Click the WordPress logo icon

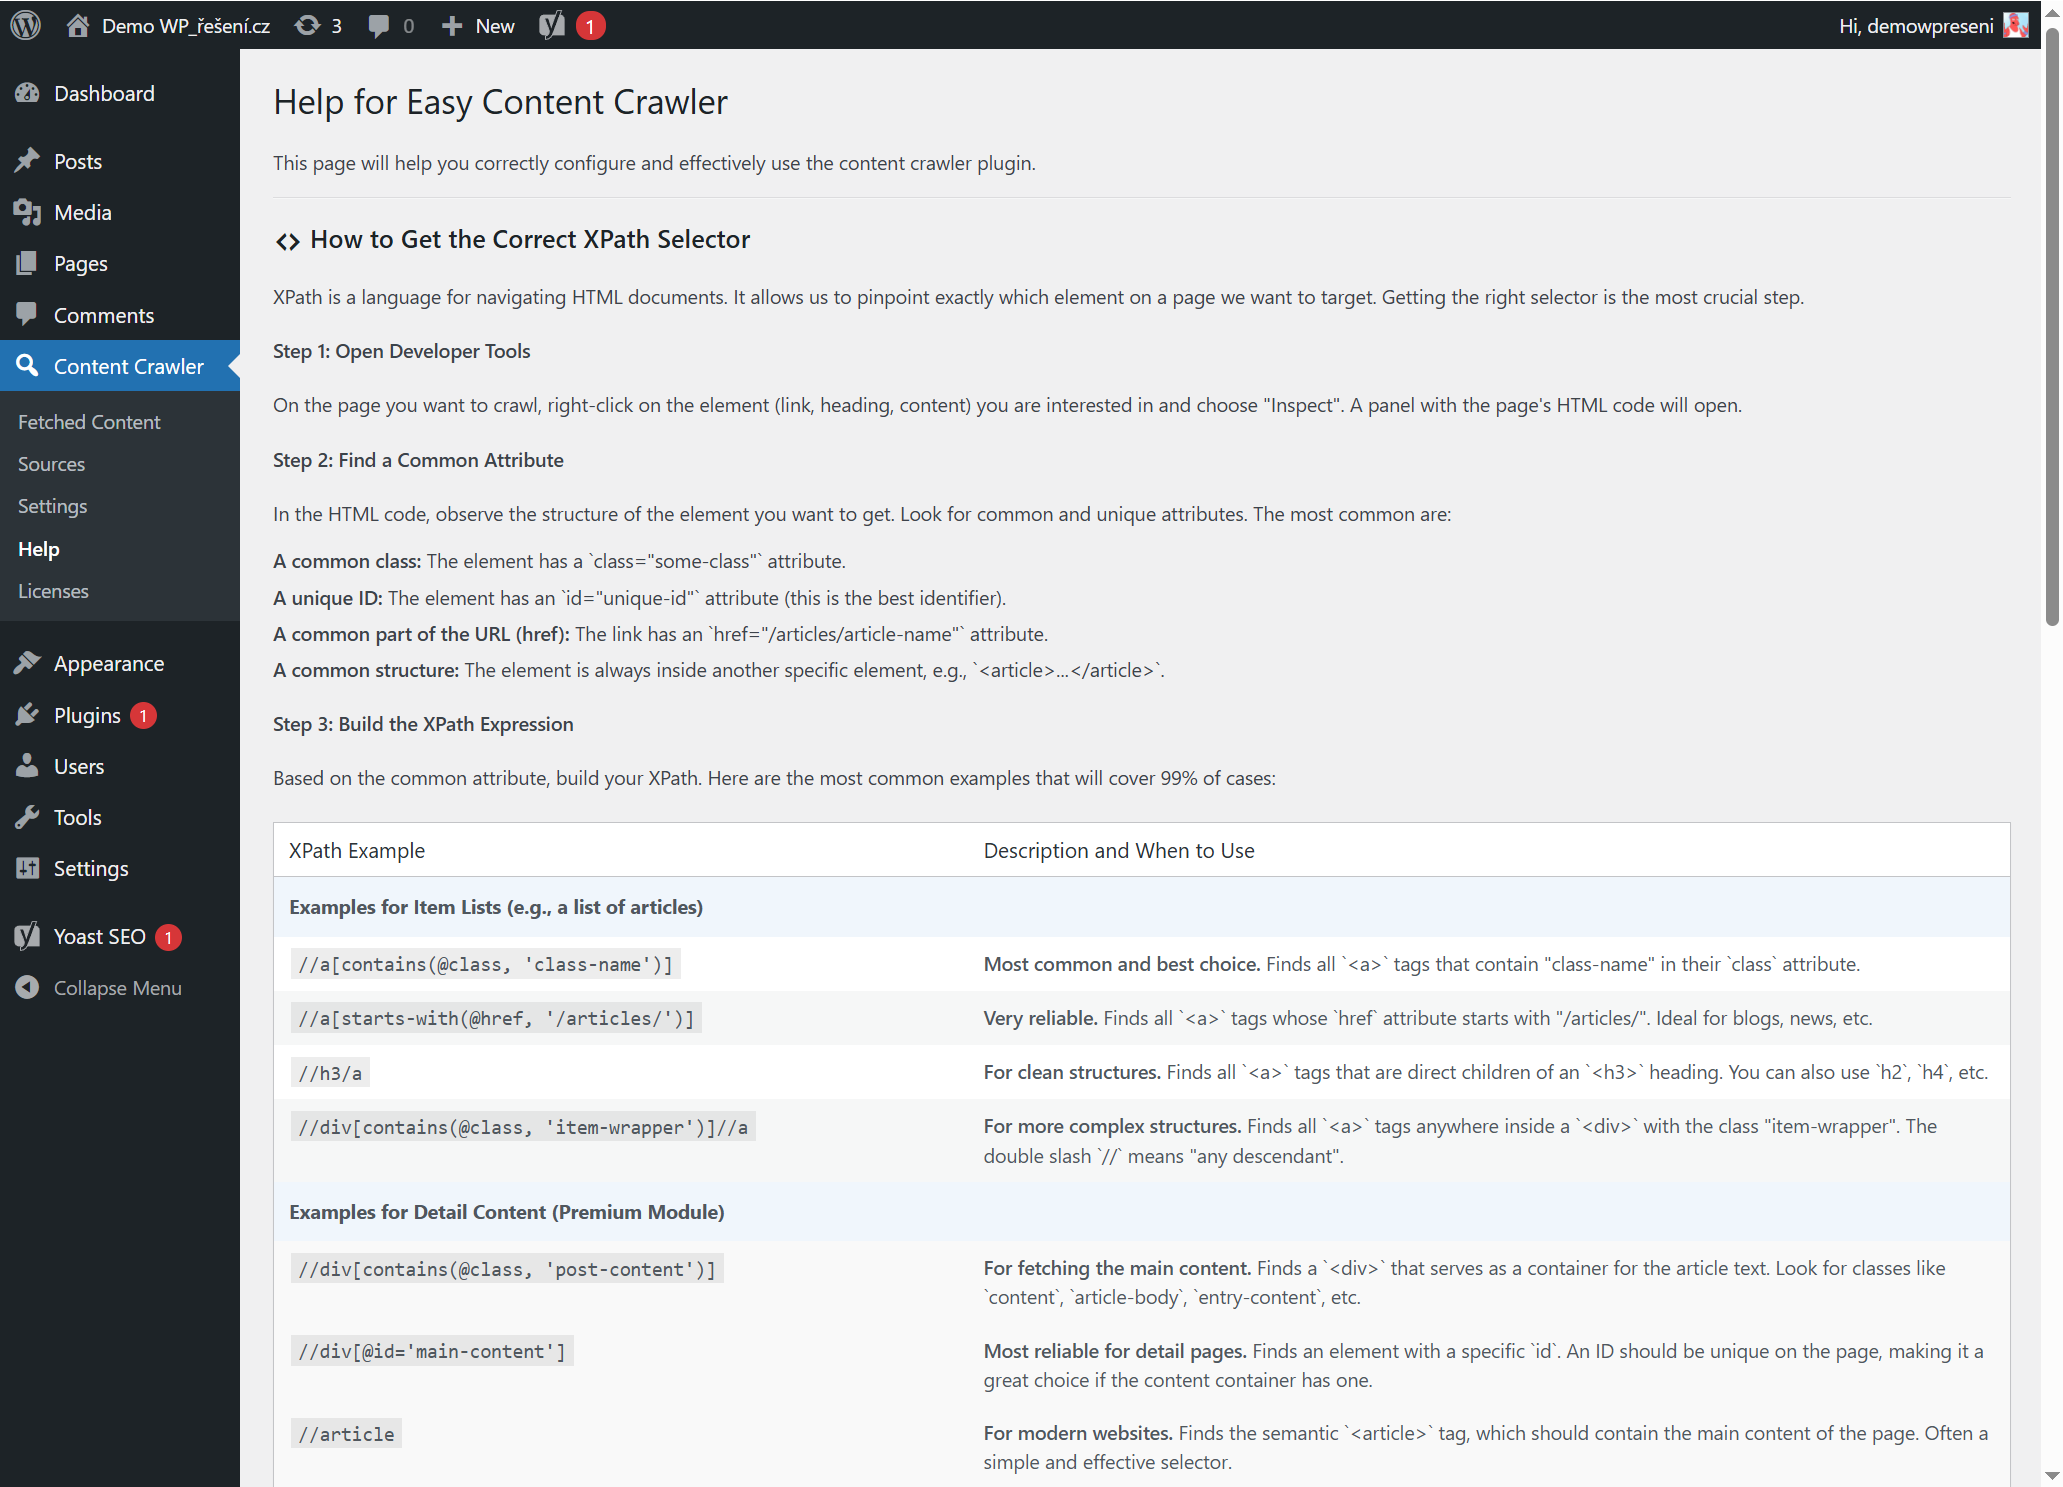coord(25,25)
